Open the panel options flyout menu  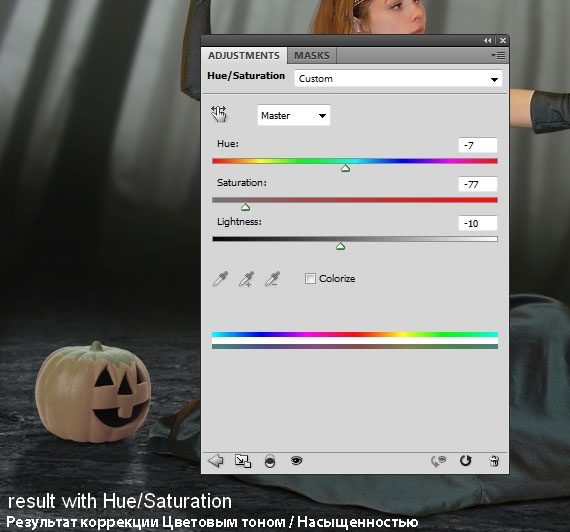pyautogui.click(x=498, y=55)
